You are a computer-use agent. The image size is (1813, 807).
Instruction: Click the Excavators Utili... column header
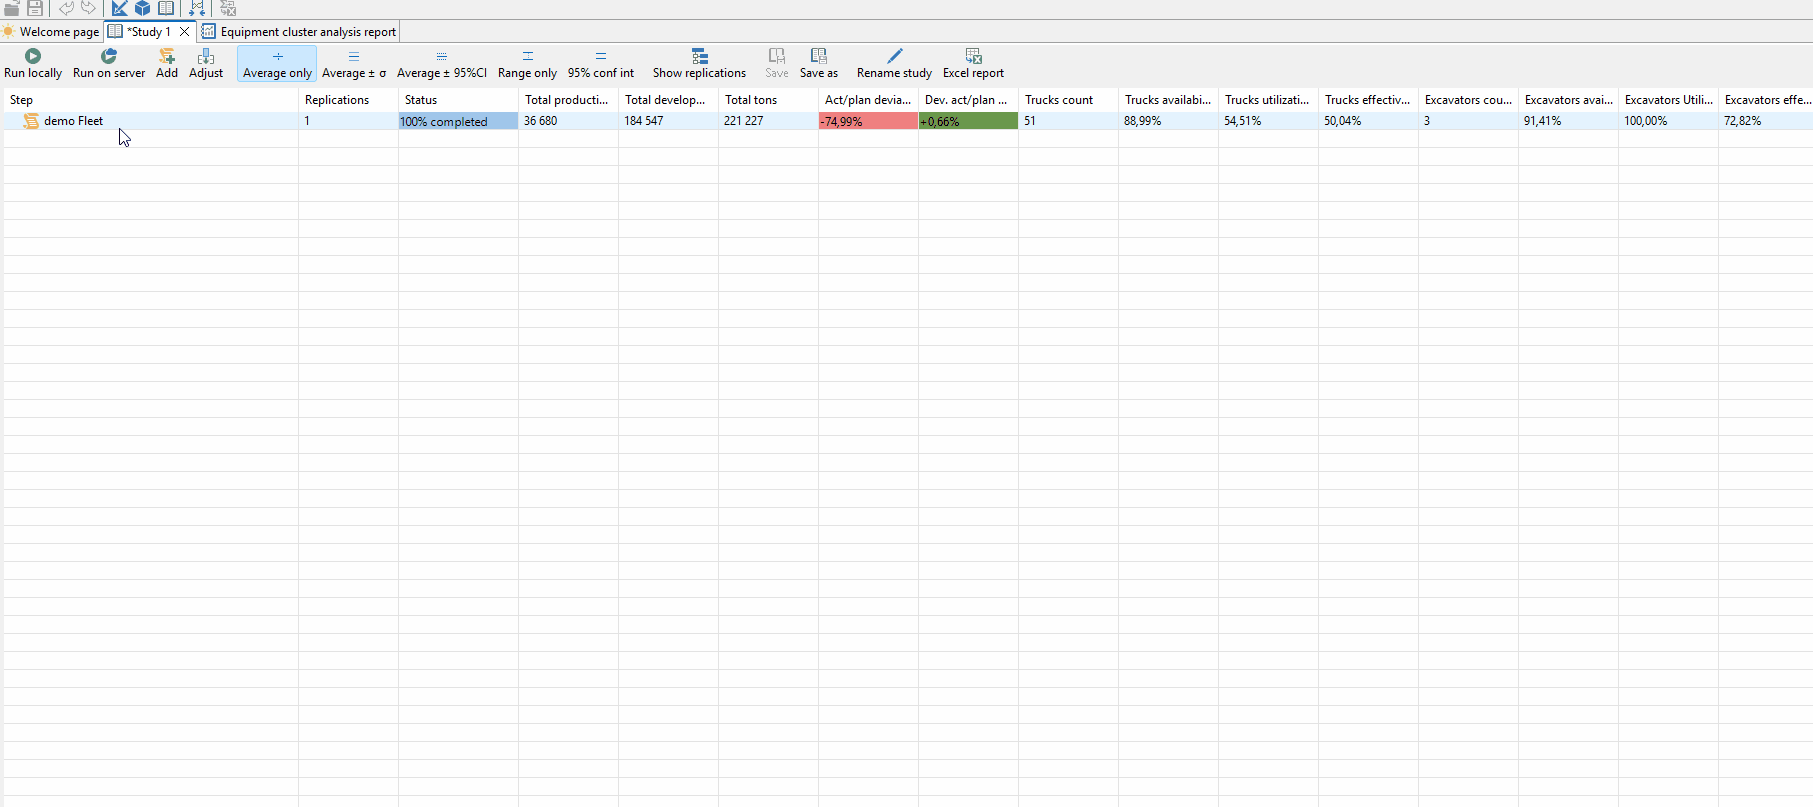click(1668, 100)
